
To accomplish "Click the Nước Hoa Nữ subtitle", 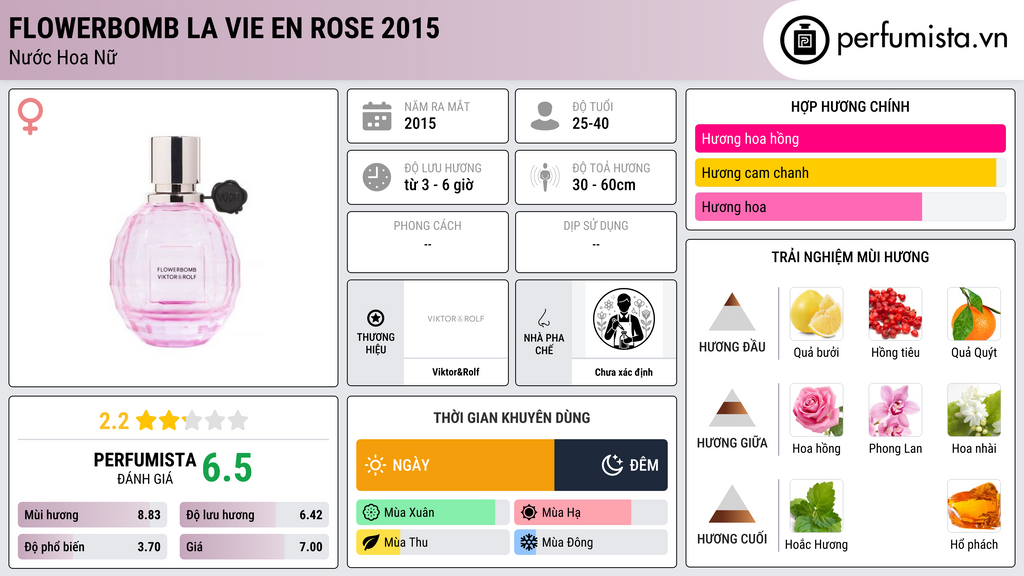I will point(63,58).
